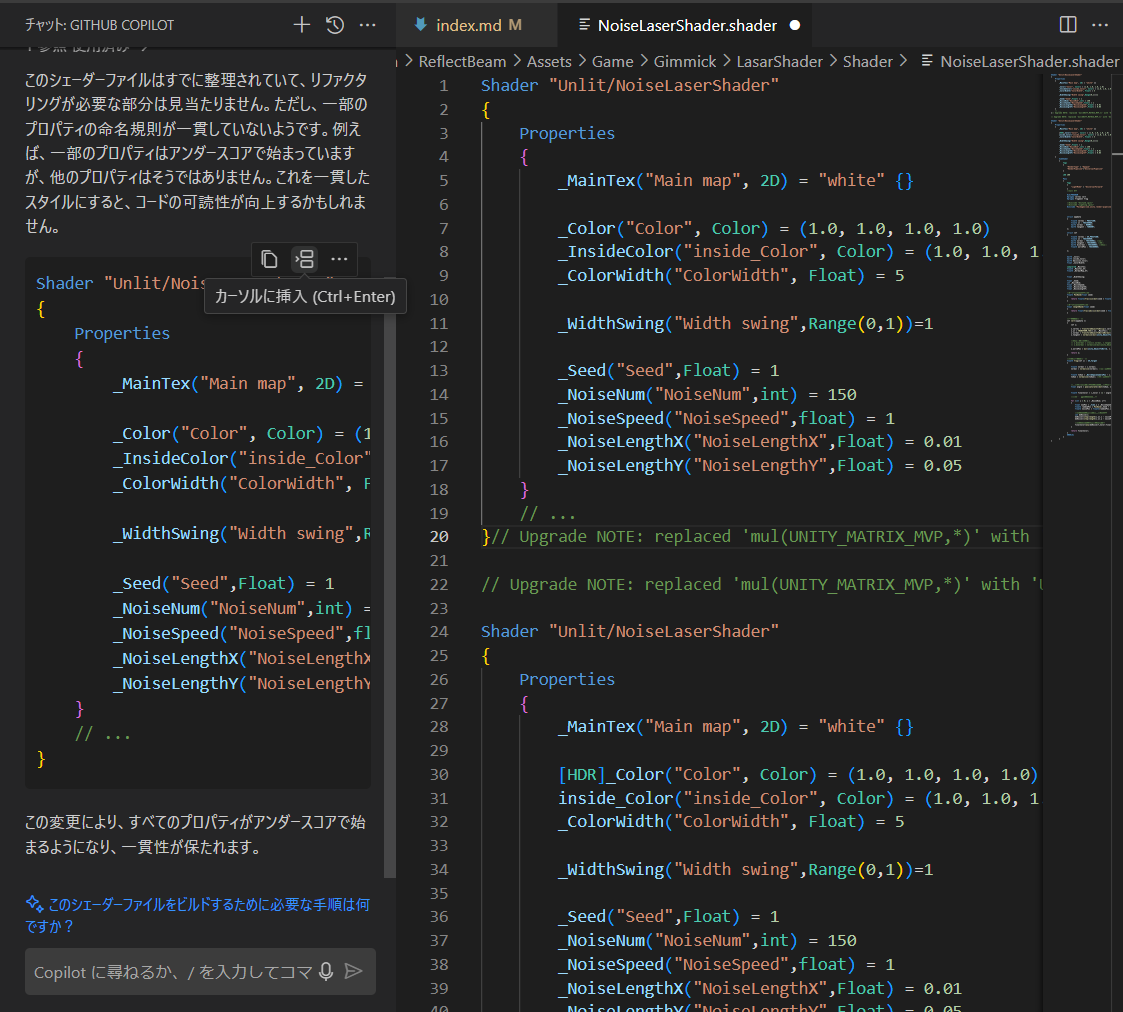The width and height of the screenshot is (1123, 1012).
Task: Close NoiseLaserShader.shader tab via unsaved dot
Action: pyautogui.click(x=794, y=25)
